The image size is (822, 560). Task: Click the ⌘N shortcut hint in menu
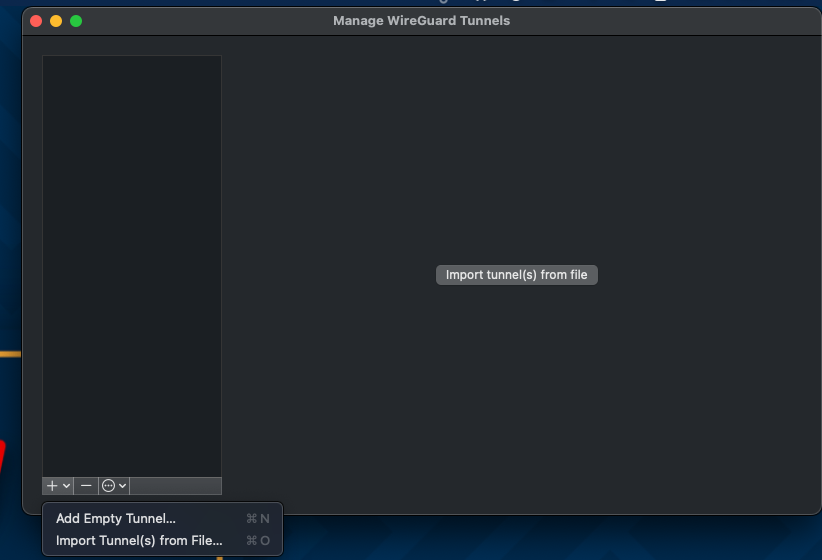click(258, 519)
